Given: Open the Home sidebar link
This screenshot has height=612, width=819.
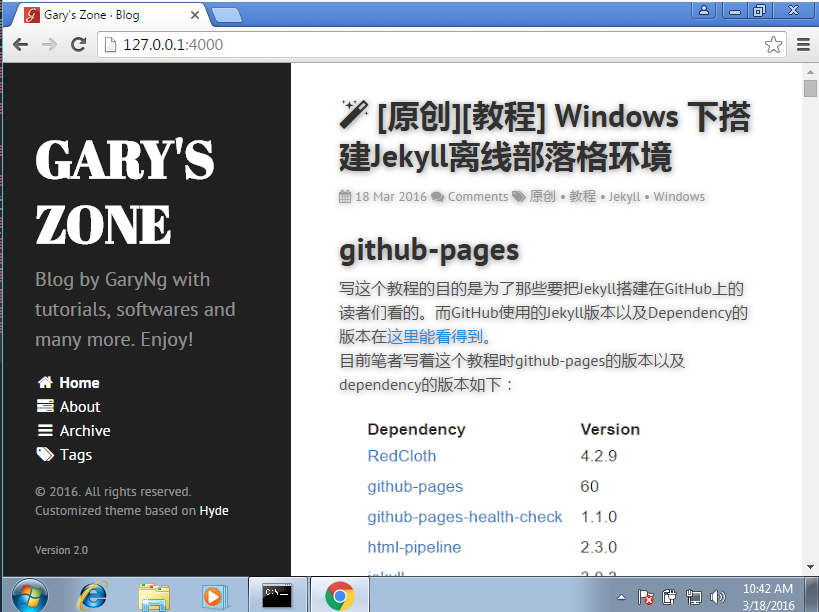Looking at the screenshot, I should pyautogui.click(x=79, y=383).
